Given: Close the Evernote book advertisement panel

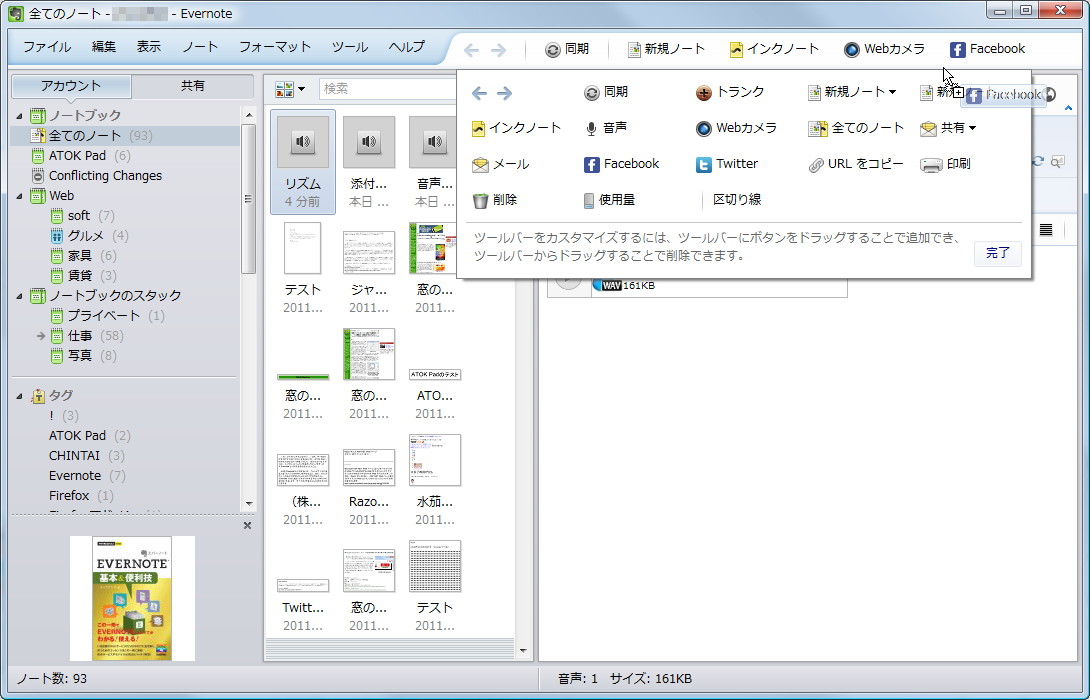Looking at the screenshot, I should coord(247,526).
